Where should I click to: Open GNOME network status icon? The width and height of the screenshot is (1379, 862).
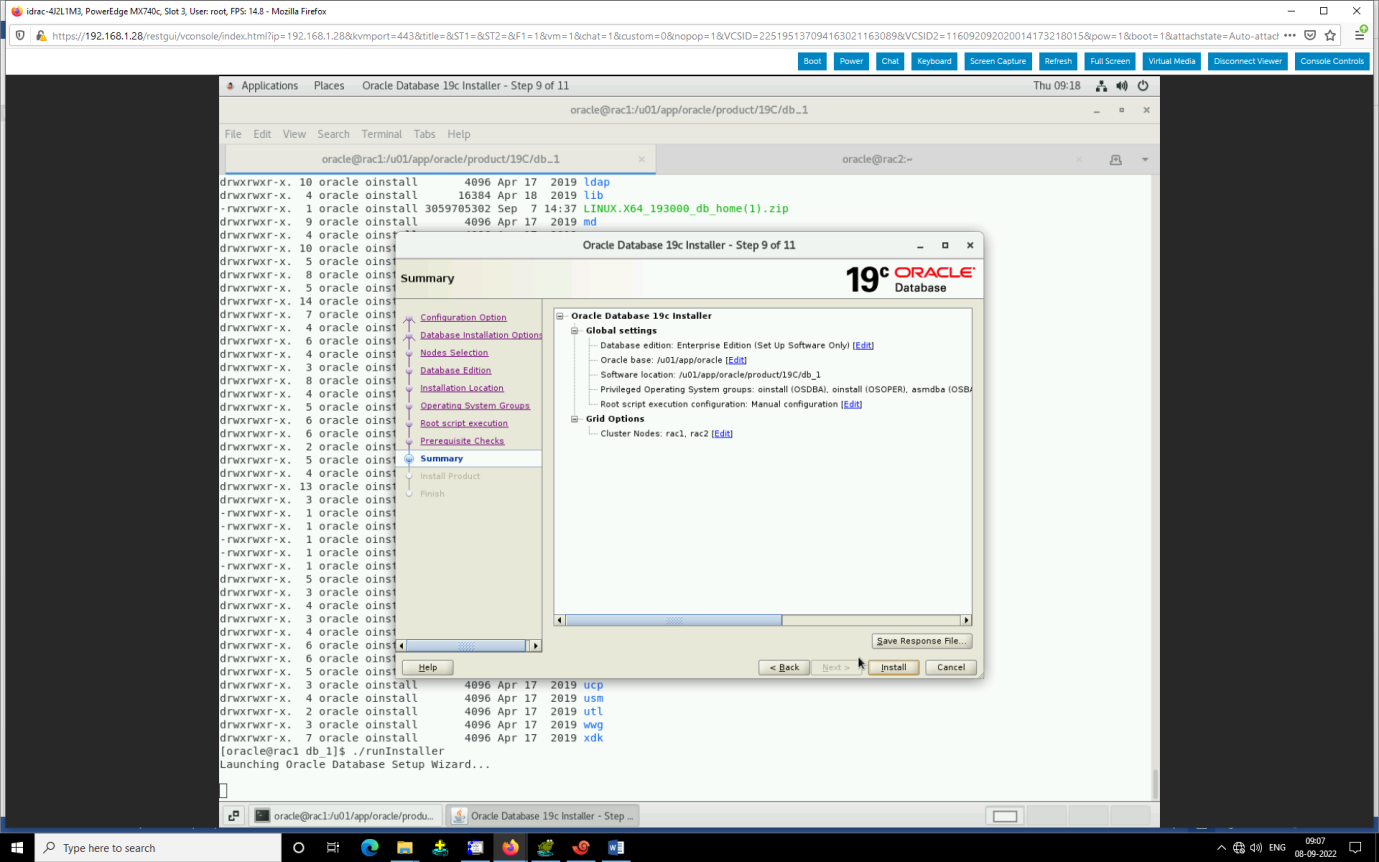click(x=1101, y=86)
